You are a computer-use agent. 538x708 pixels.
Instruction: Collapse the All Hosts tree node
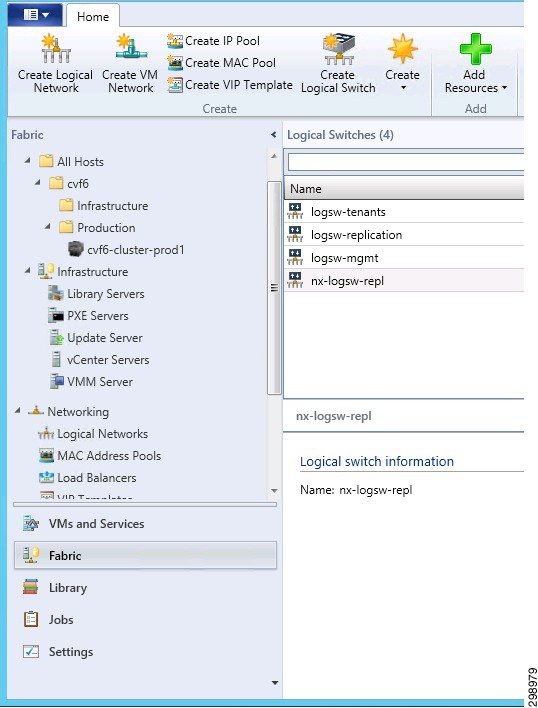[x=28, y=161]
